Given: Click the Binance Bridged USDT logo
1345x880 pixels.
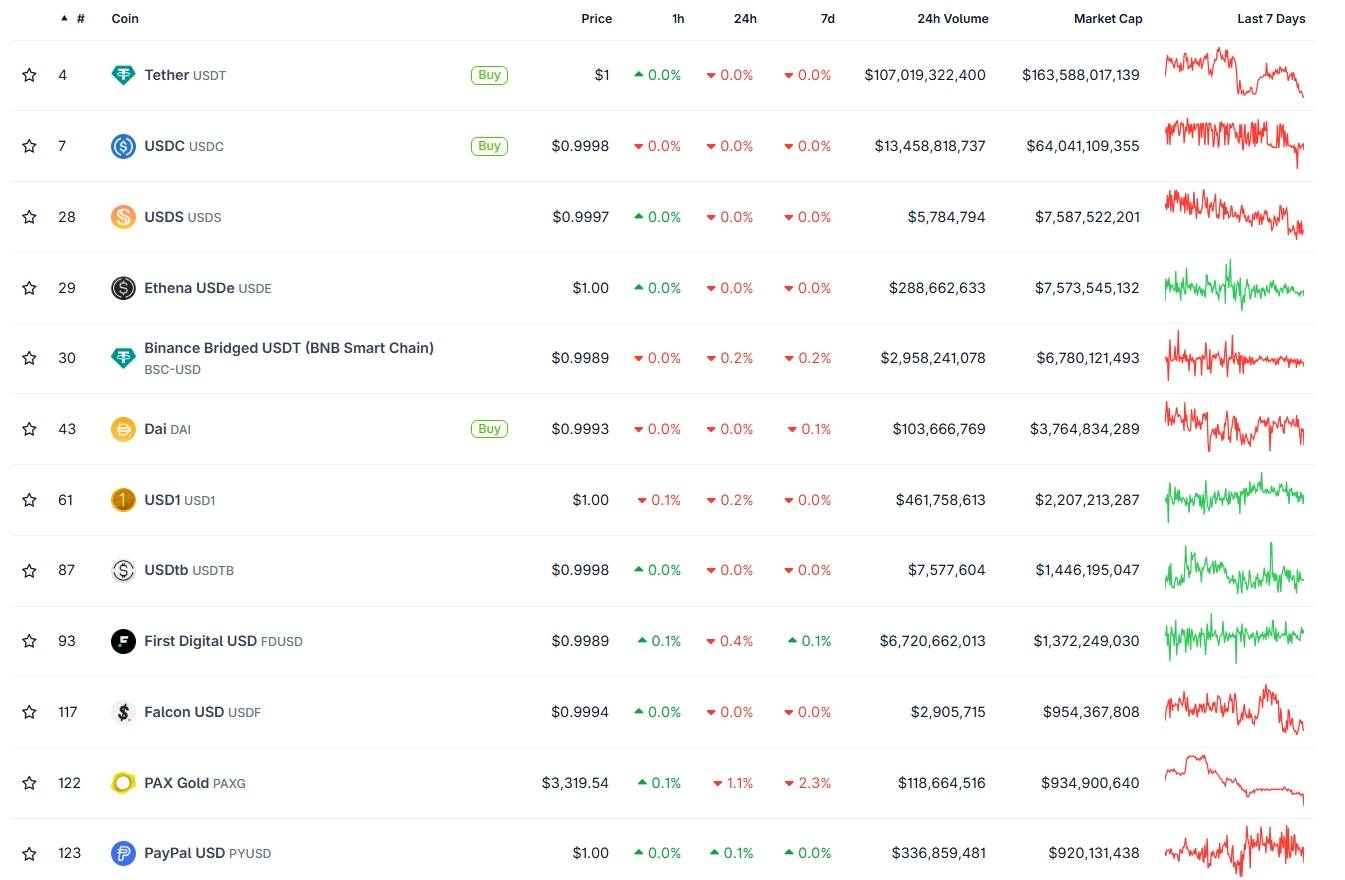Looking at the screenshot, I should tap(123, 358).
